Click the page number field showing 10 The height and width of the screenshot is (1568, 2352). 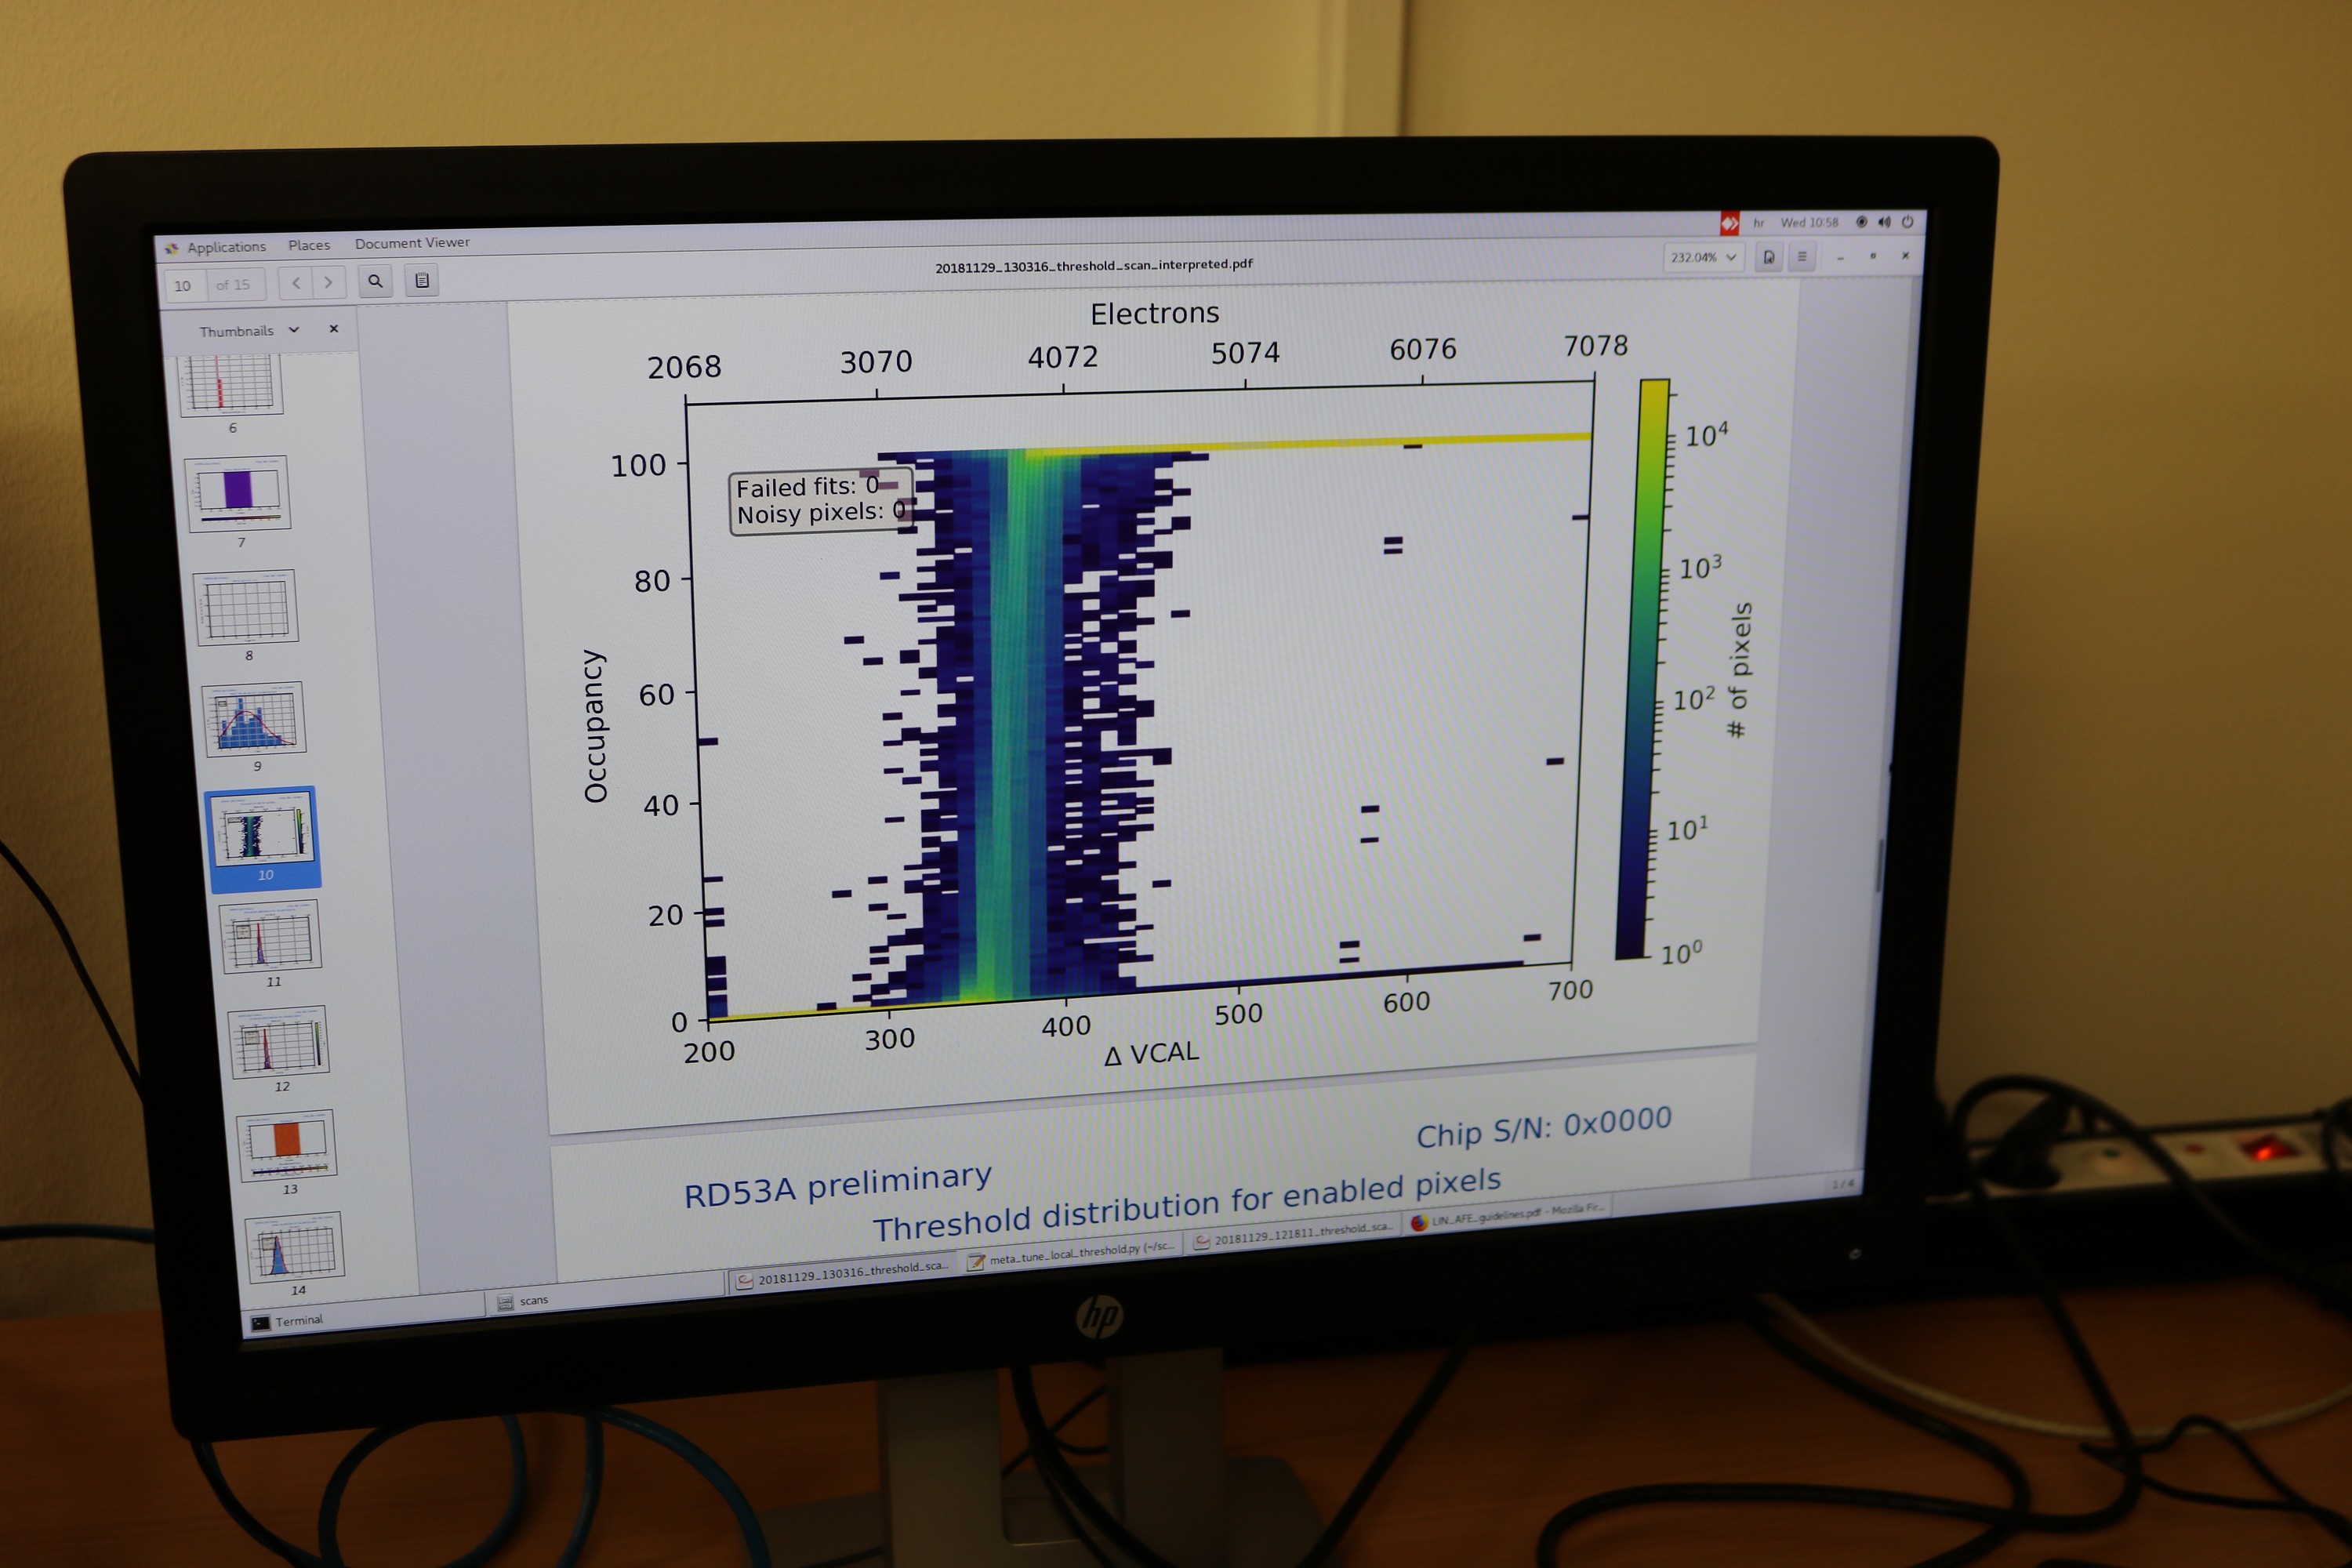[x=184, y=286]
